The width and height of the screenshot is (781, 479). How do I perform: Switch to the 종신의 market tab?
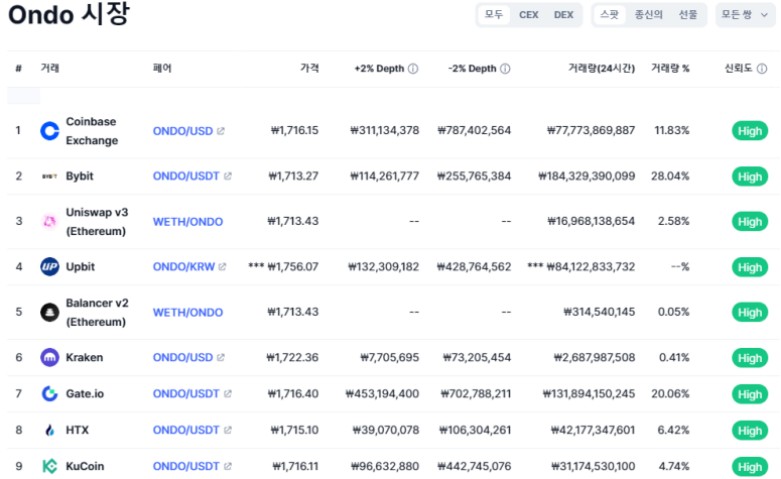tap(649, 15)
